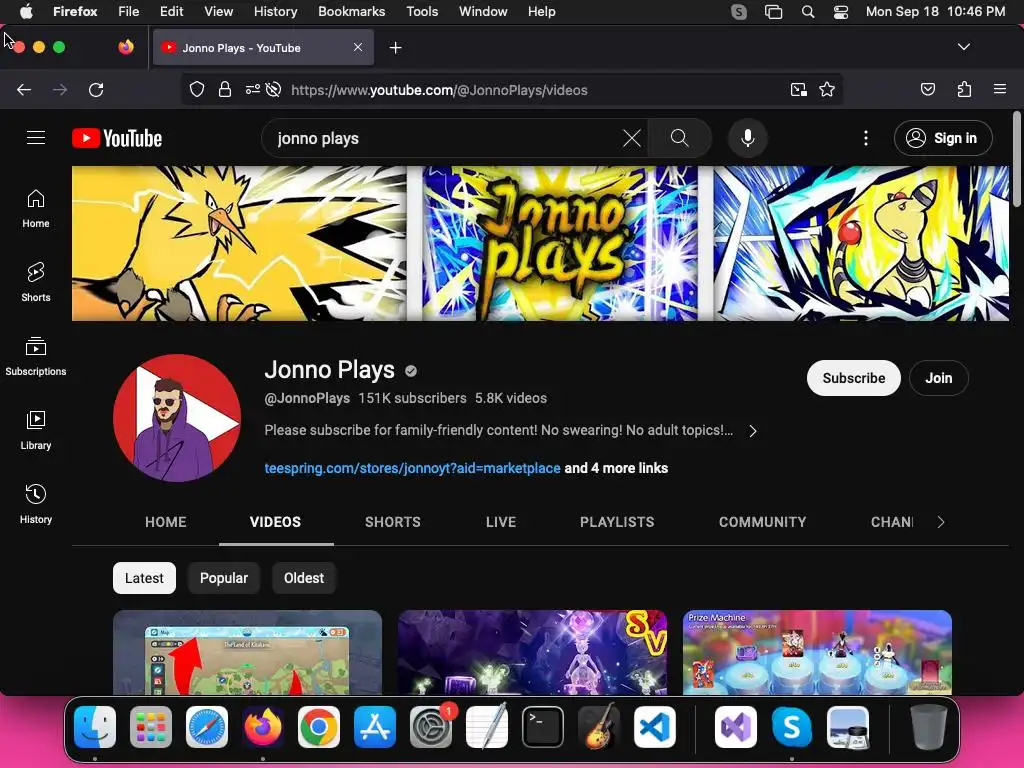Open Subscriptions in the sidebar
The width and height of the screenshot is (1024, 768).
click(x=36, y=356)
